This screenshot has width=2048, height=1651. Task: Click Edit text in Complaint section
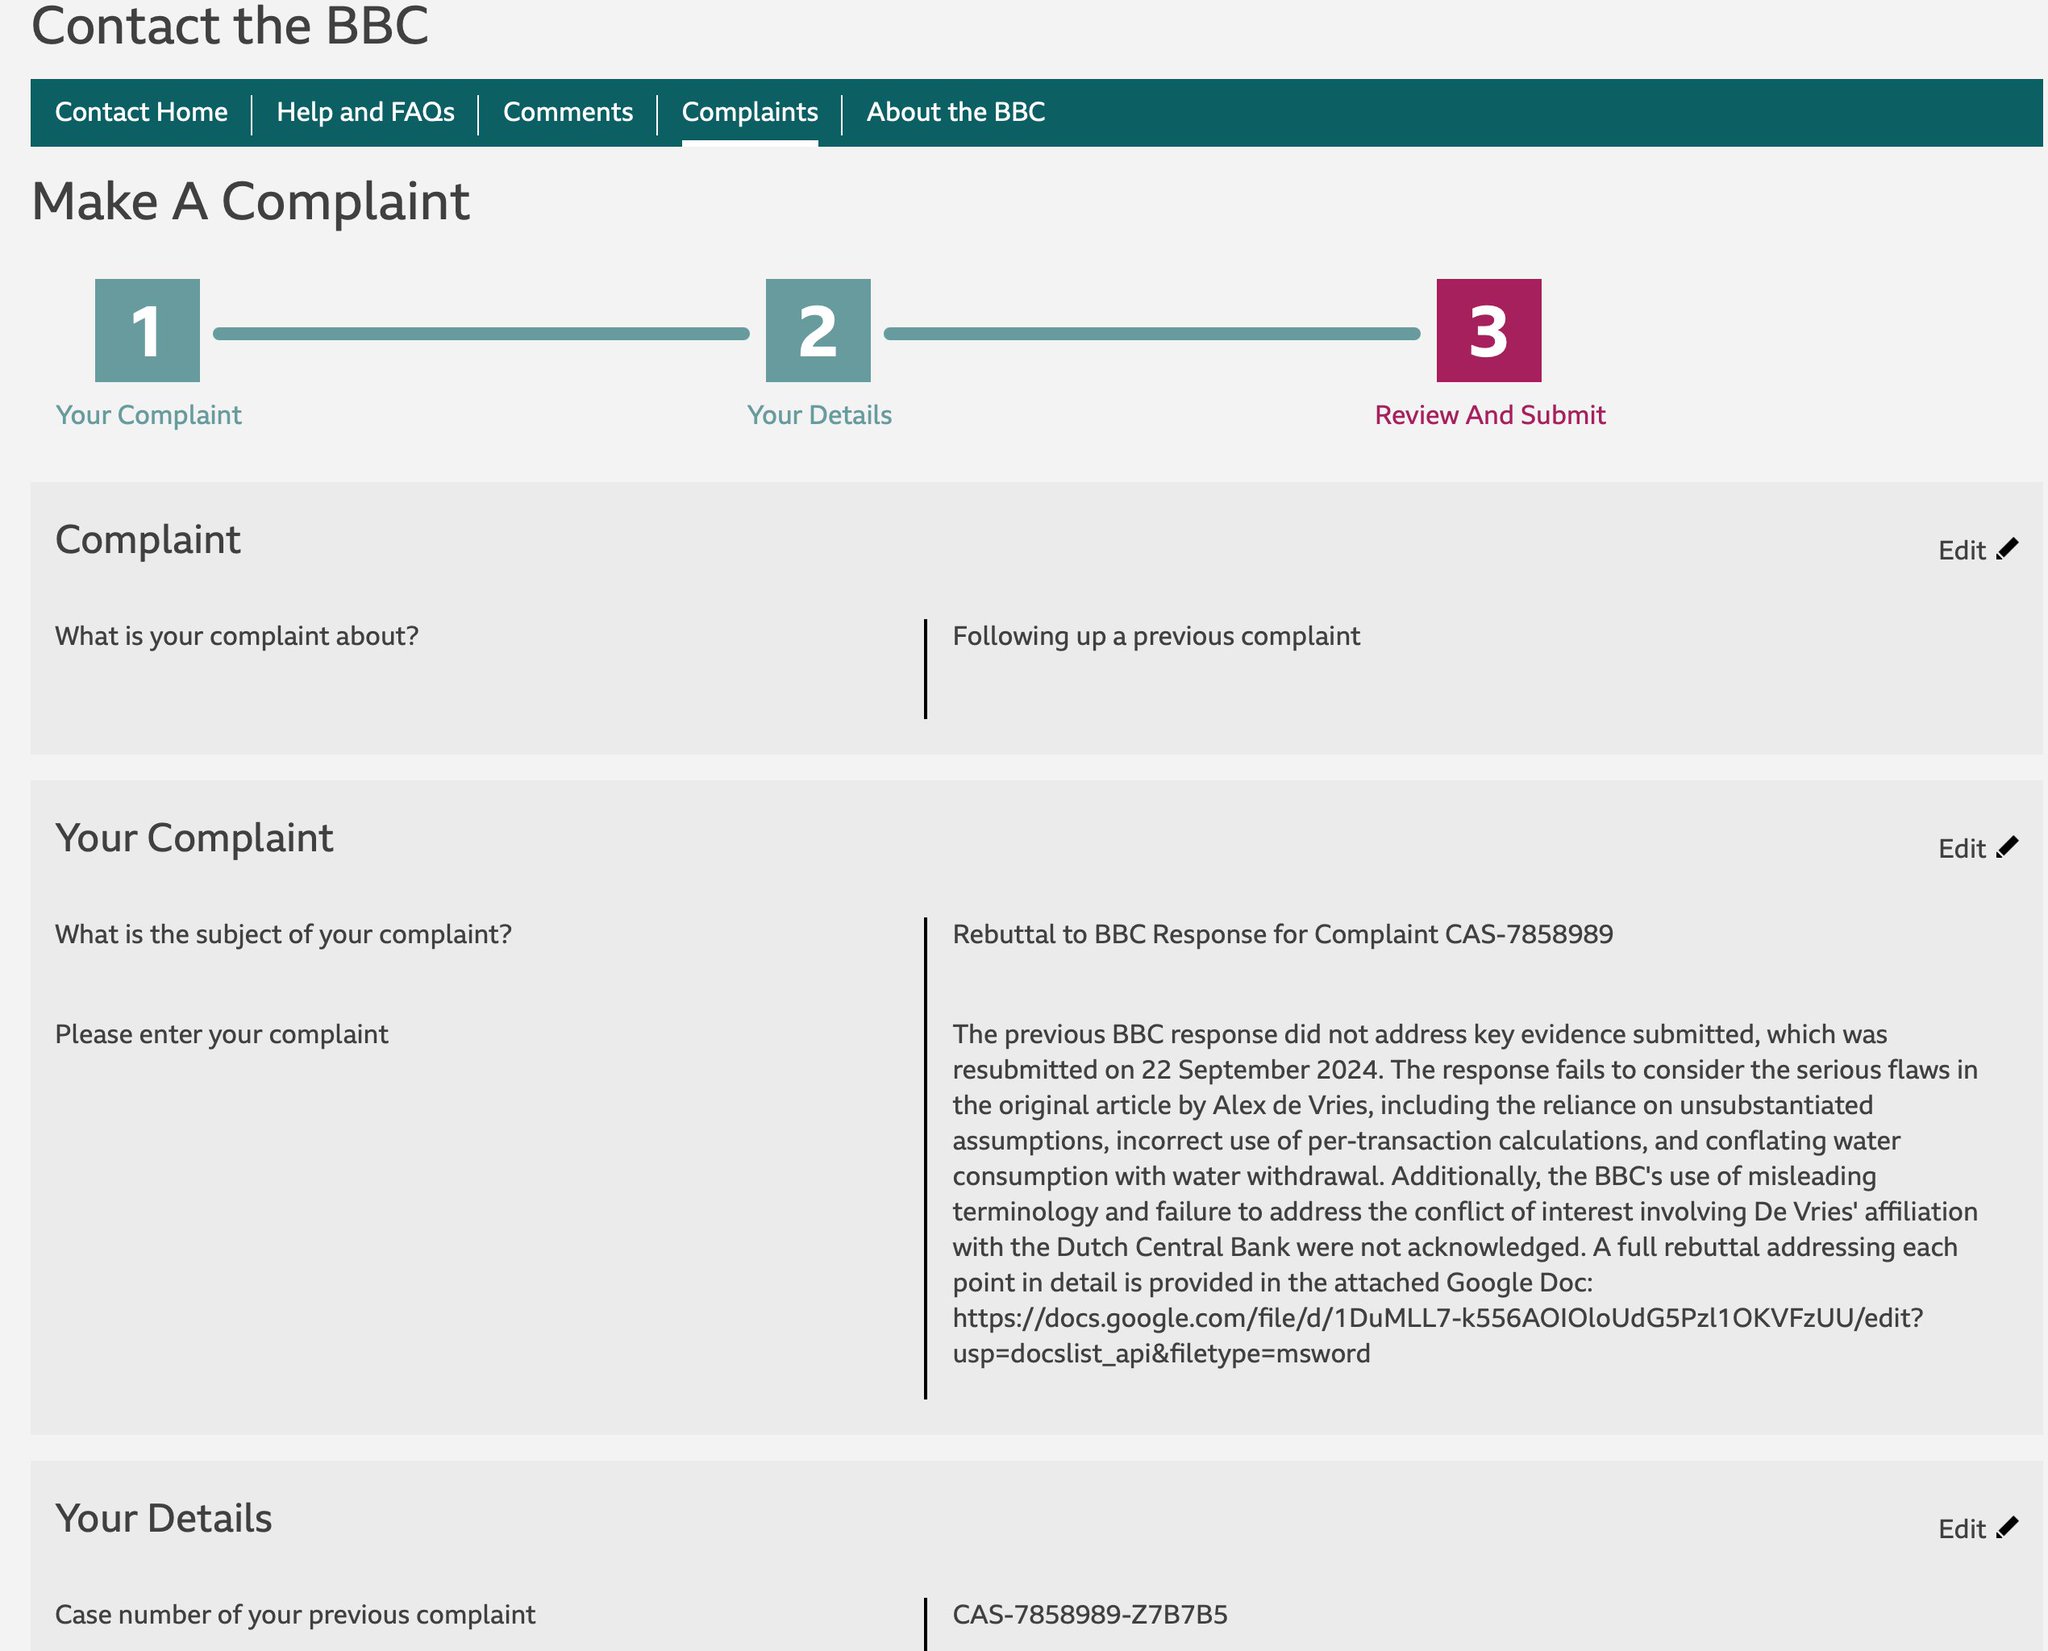[x=1961, y=551]
